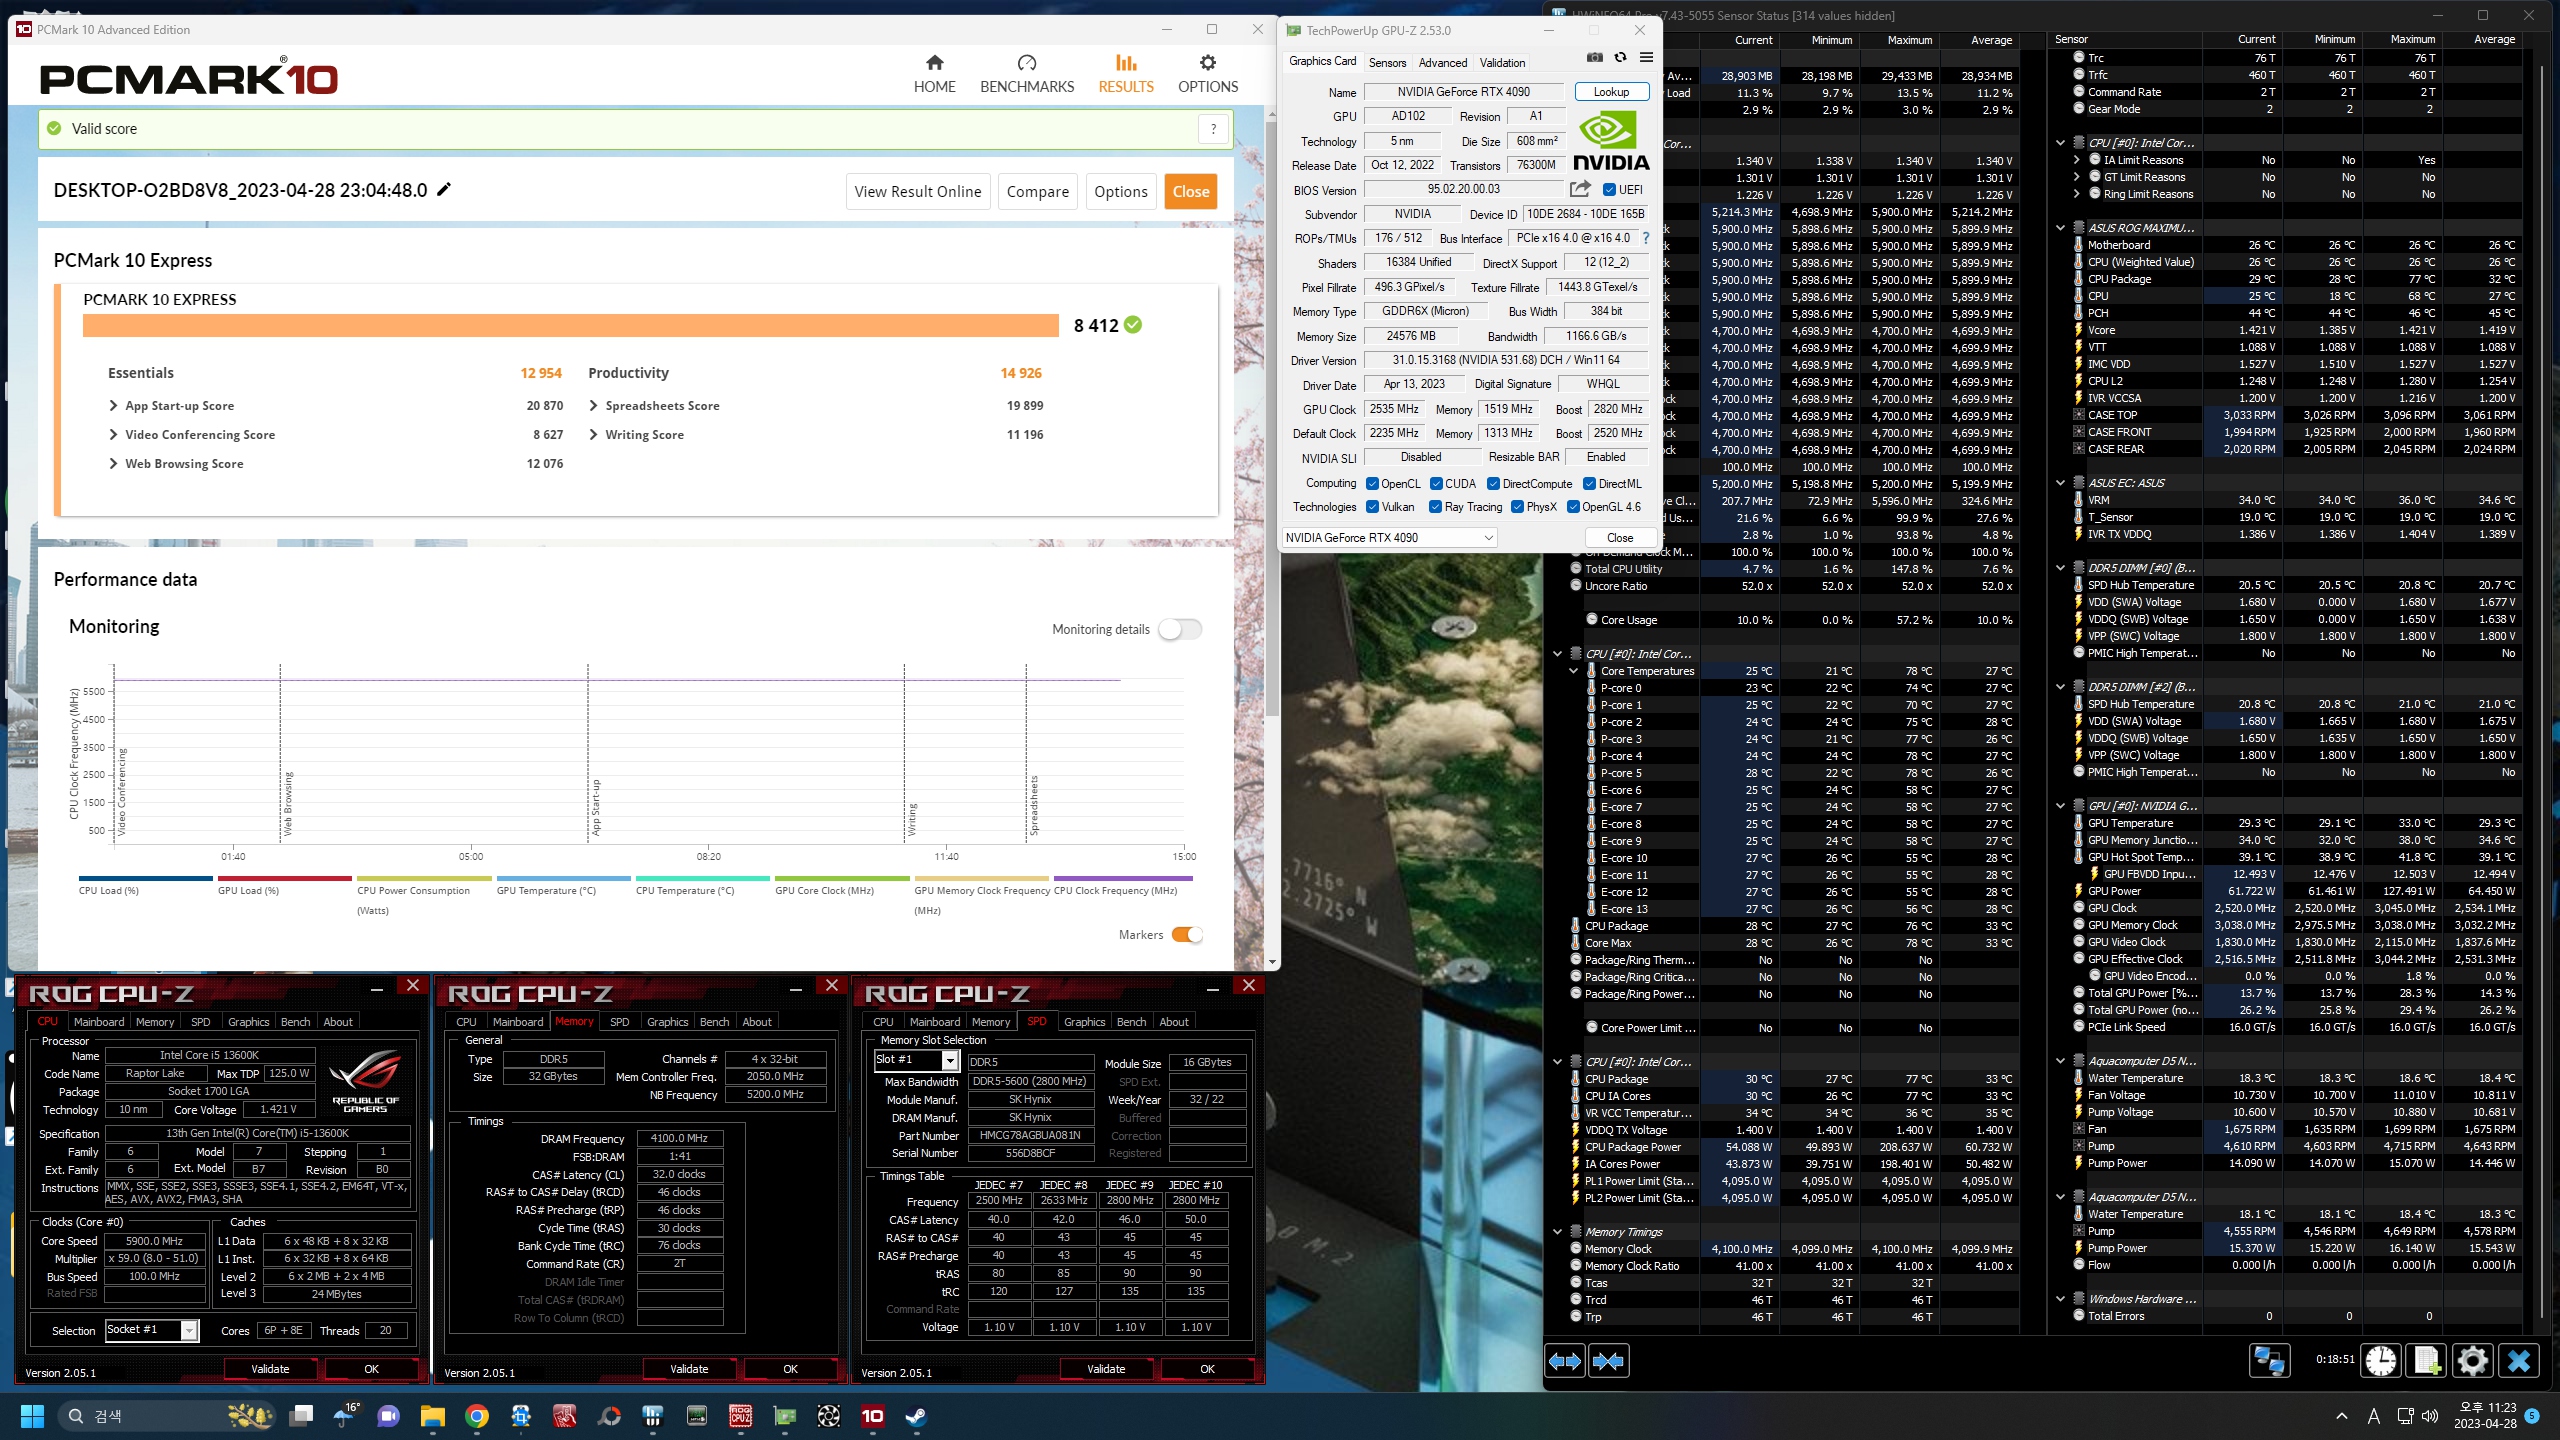The width and height of the screenshot is (2560, 1440).
Task: Open GPU selection dropdown in GPU-Z
Action: 1389,538
